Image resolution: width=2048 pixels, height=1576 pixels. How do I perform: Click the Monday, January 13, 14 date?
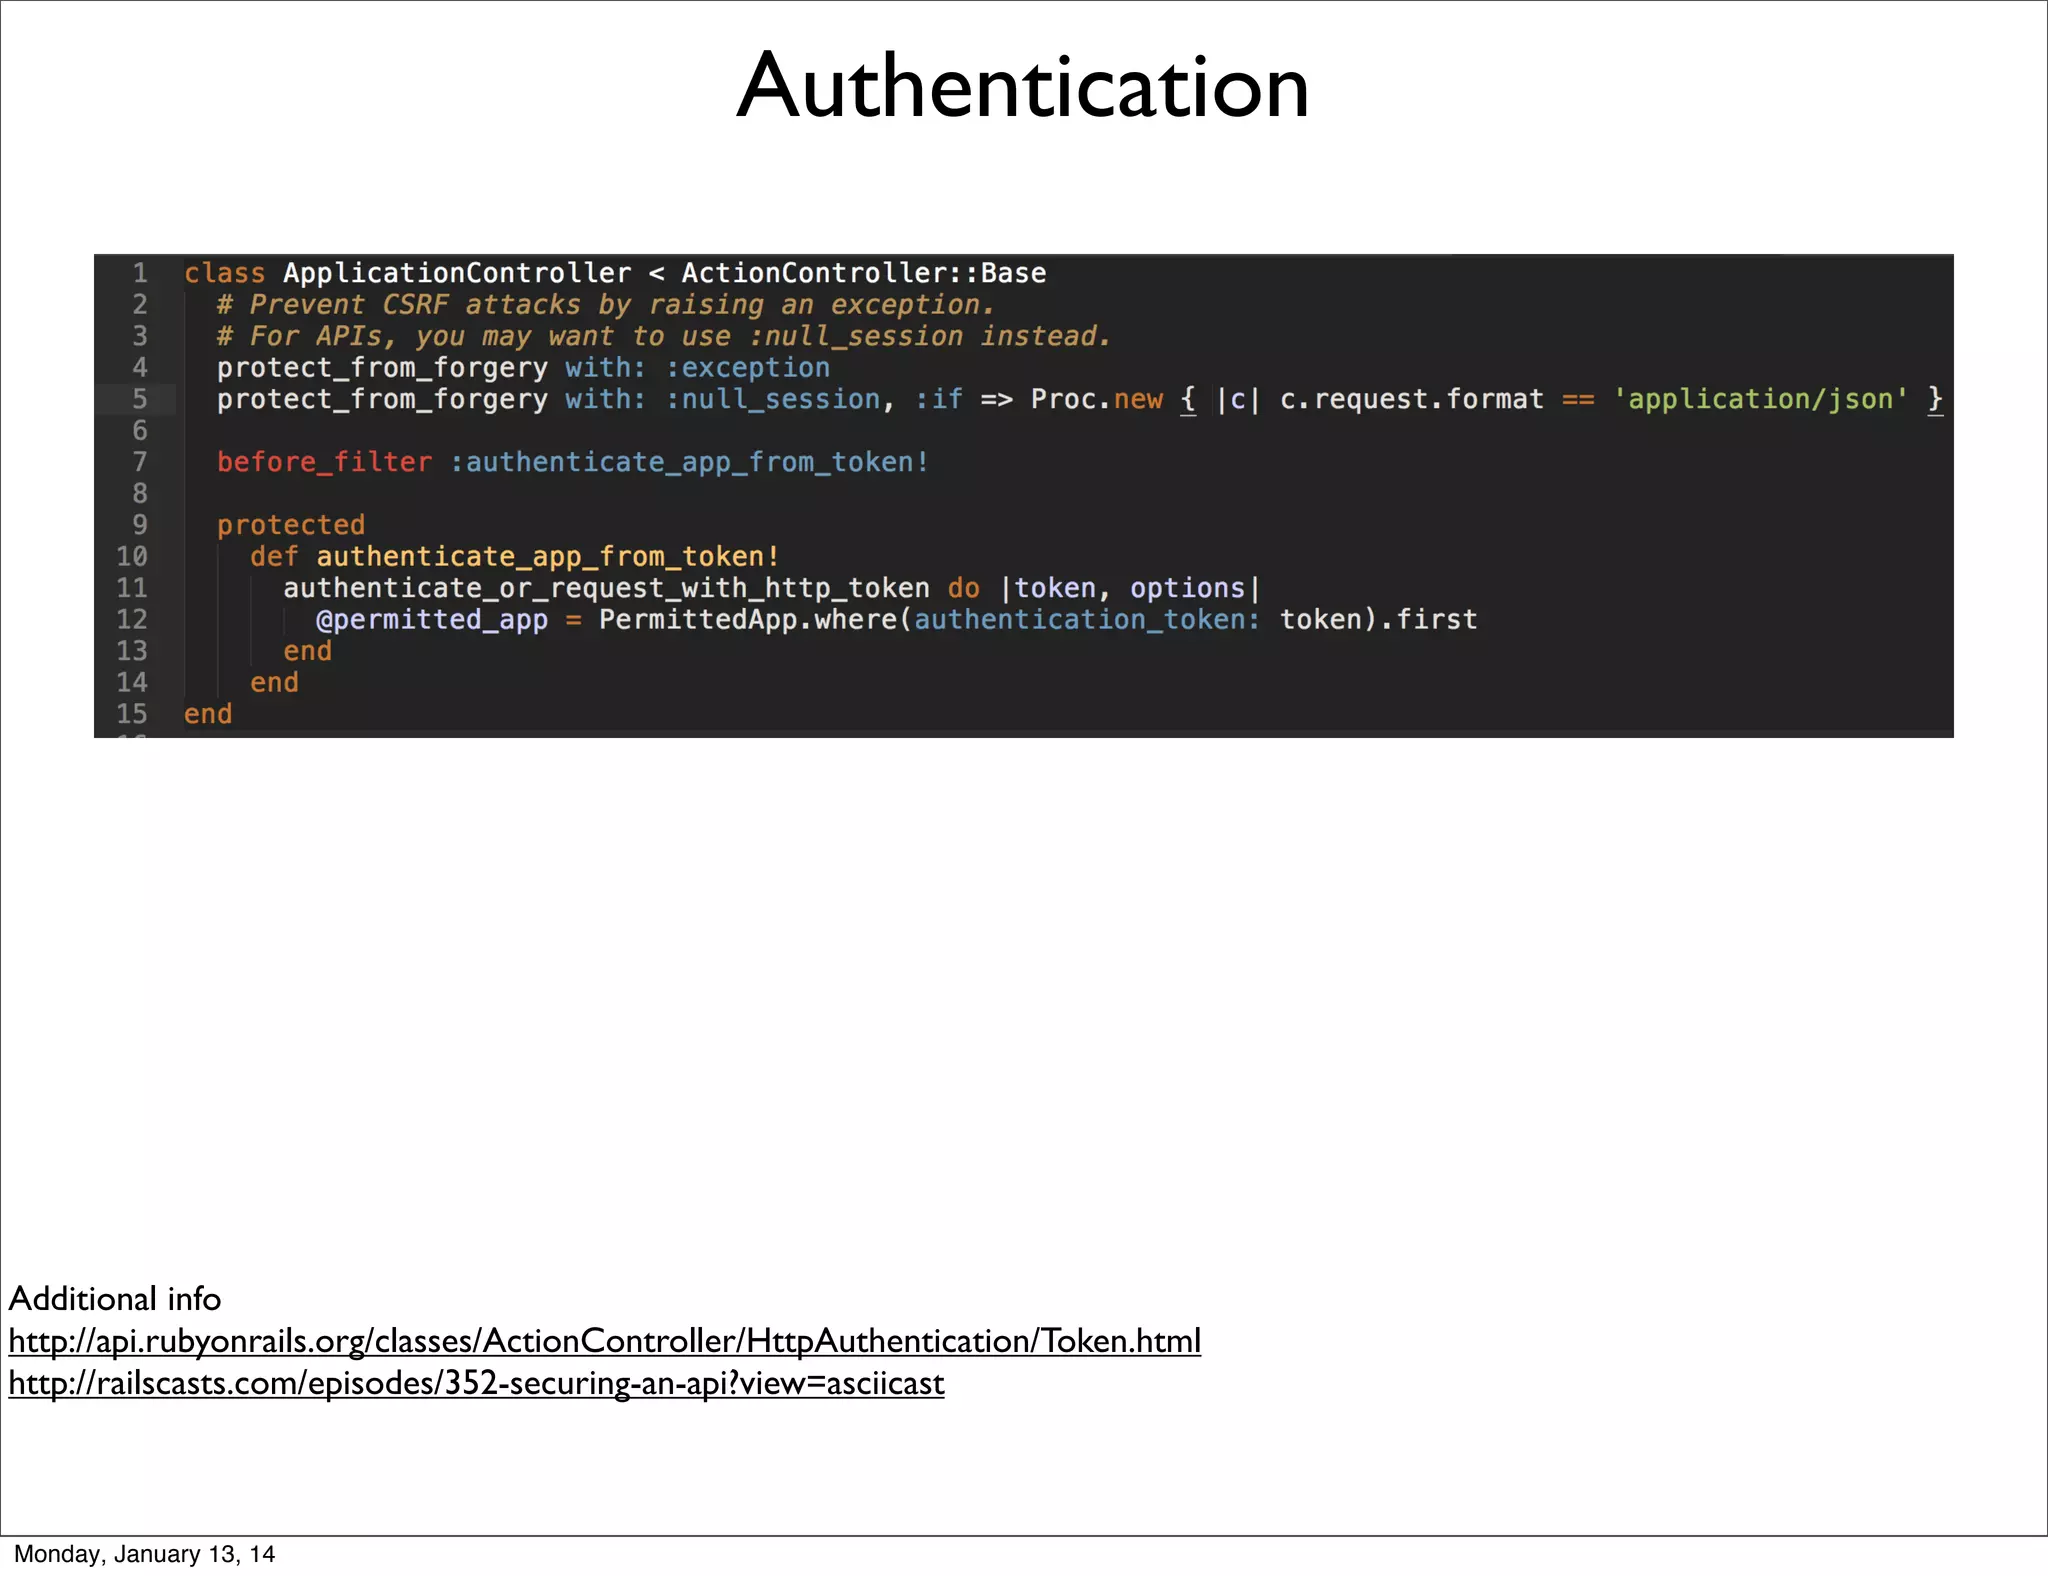(x=144, y=1553)
